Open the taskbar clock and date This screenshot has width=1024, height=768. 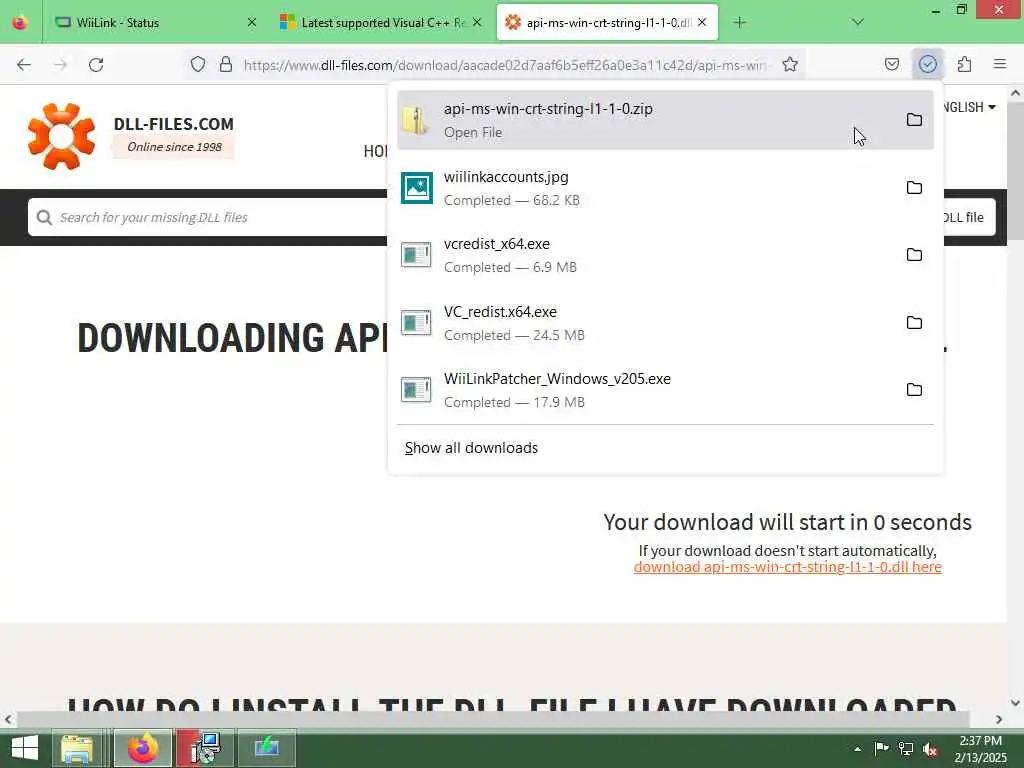[x=980, y=749]
